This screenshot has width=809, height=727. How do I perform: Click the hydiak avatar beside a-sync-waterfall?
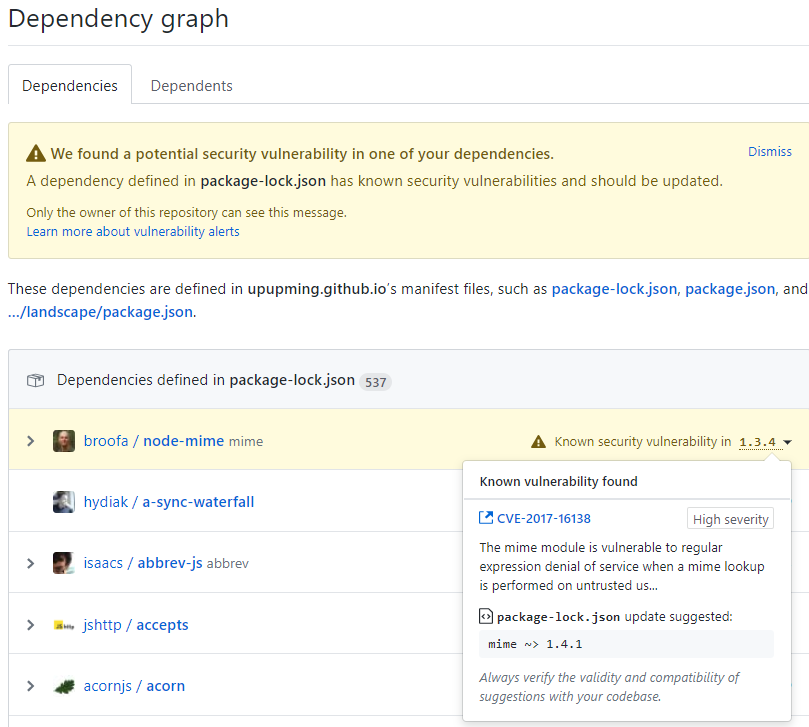pos(63,501)
